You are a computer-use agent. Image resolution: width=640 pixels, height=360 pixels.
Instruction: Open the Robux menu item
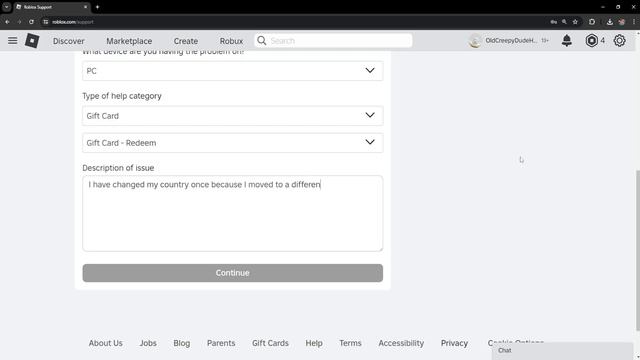click(x=231, y=41)
